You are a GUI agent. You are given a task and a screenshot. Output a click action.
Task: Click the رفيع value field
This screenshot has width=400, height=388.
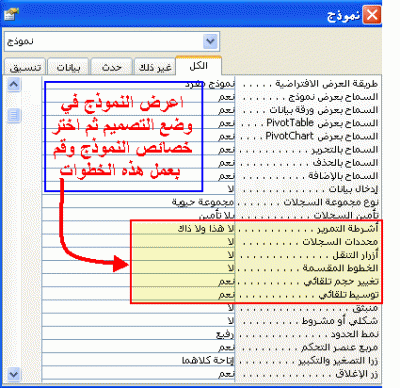(138, 334)
